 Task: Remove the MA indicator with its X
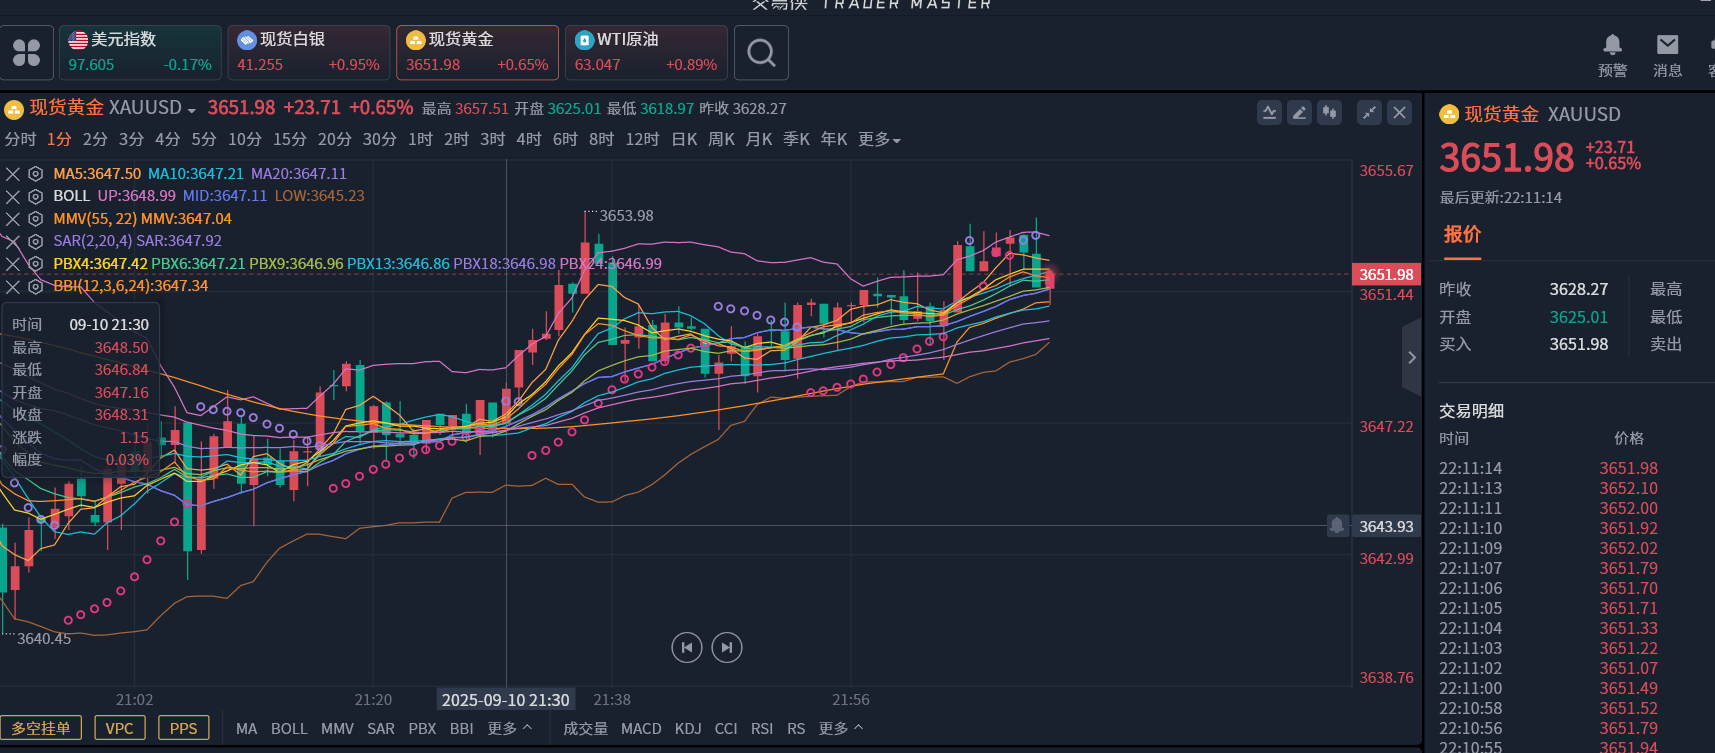tap(13, 174)
